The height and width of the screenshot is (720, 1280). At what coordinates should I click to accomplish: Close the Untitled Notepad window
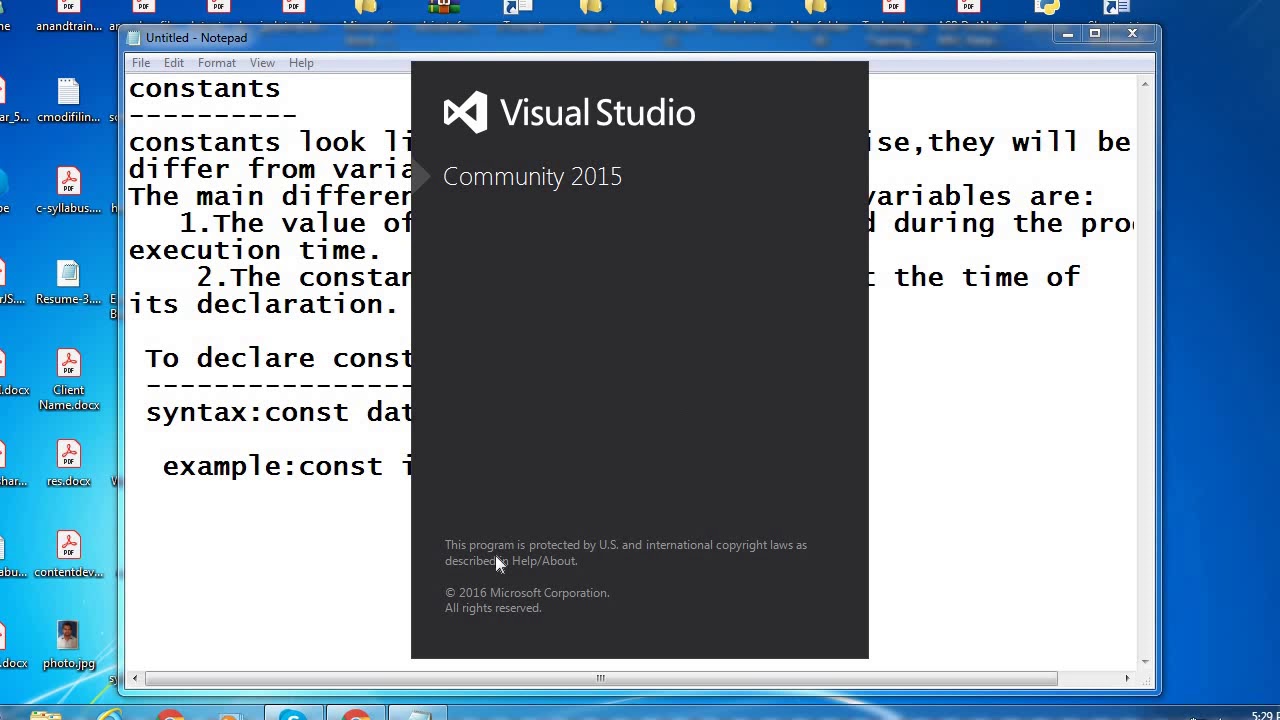[x=1132, y=34]
